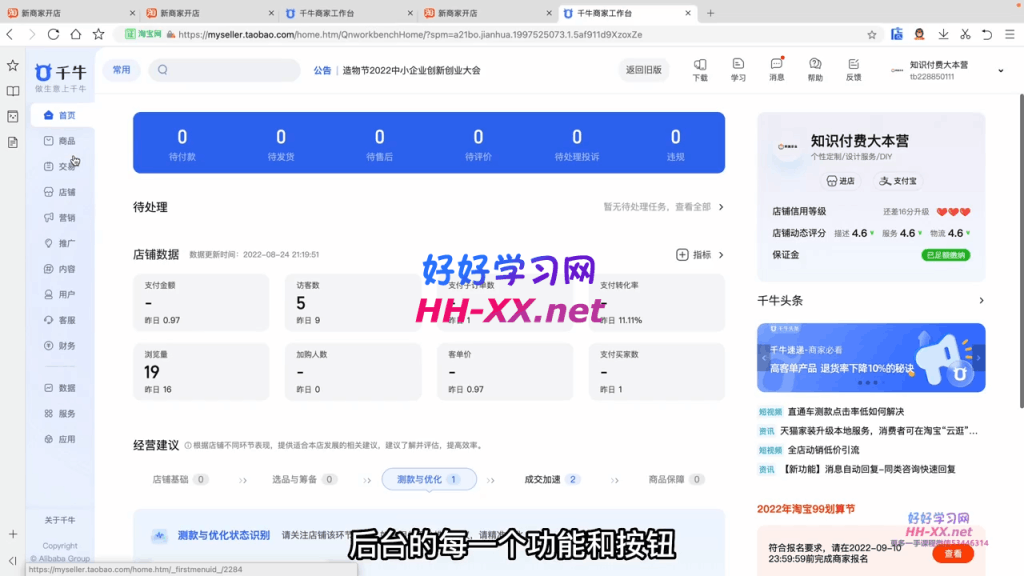Click the page vertical scrollbar
Viewport: 1024px width, 576px height.
pyautogui.click(x=1021, y=251)
